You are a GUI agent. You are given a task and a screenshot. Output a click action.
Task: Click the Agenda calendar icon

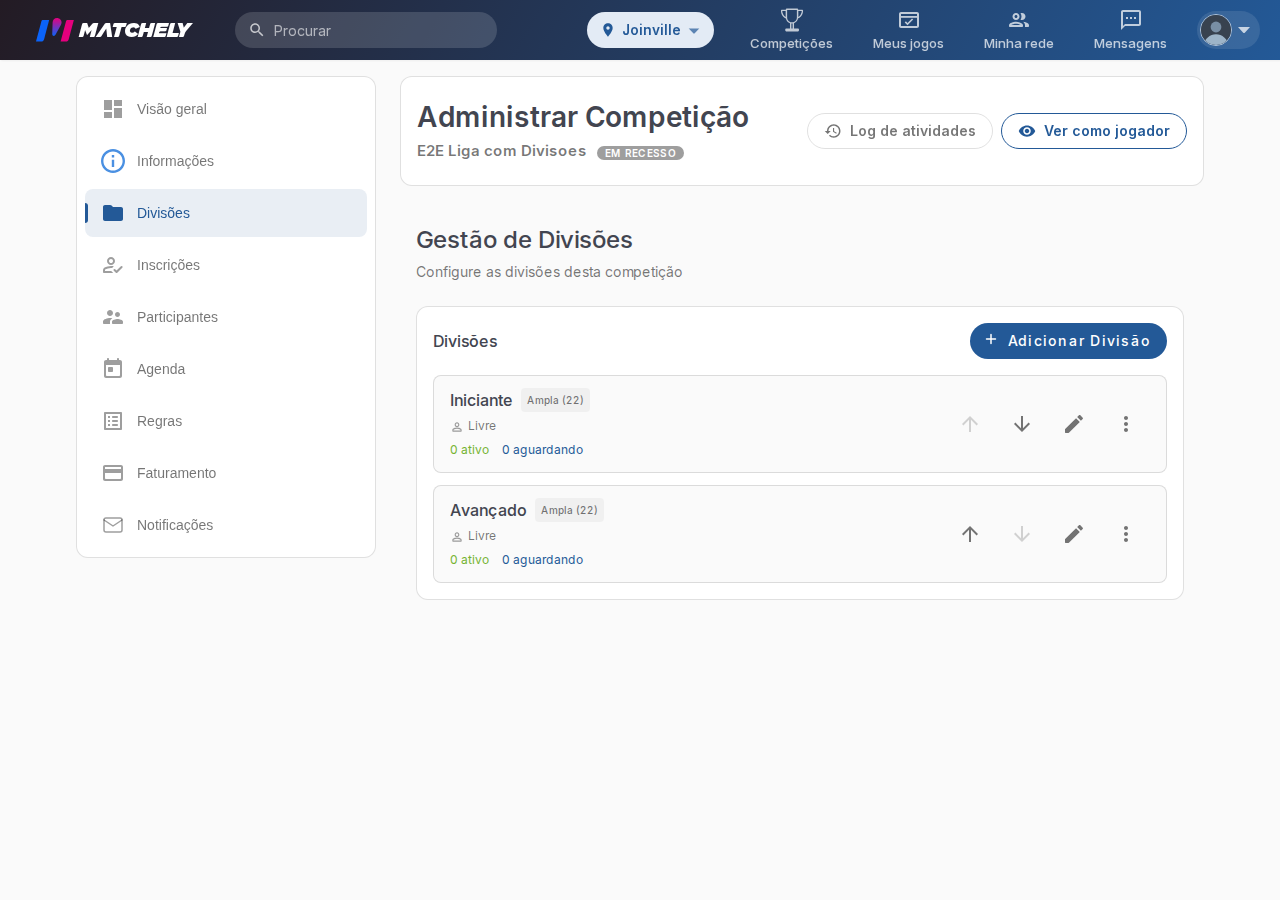113,369
